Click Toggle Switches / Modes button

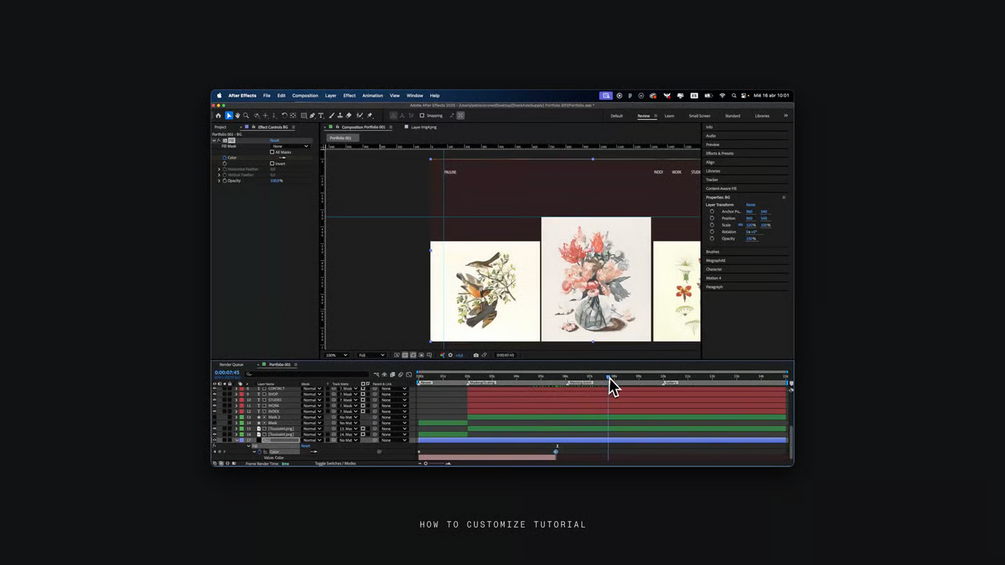tap(335, 463)
